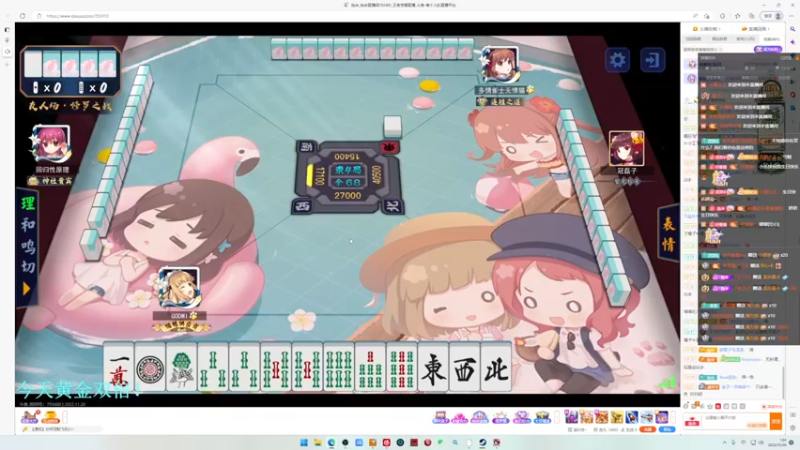View top opponent's avatar profile

tap(500, 65)
